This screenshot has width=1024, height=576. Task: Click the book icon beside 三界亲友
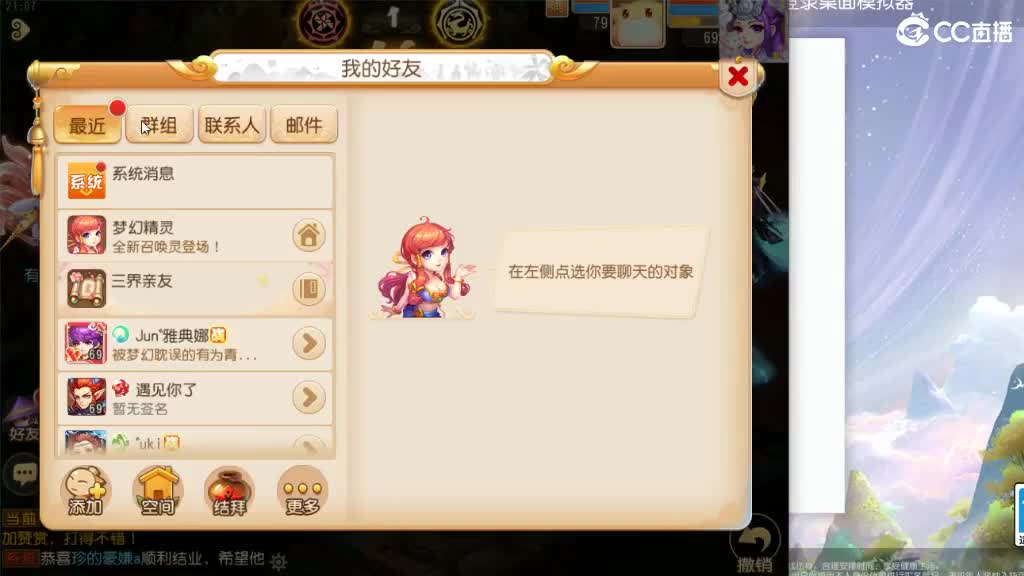pos(309,289)
